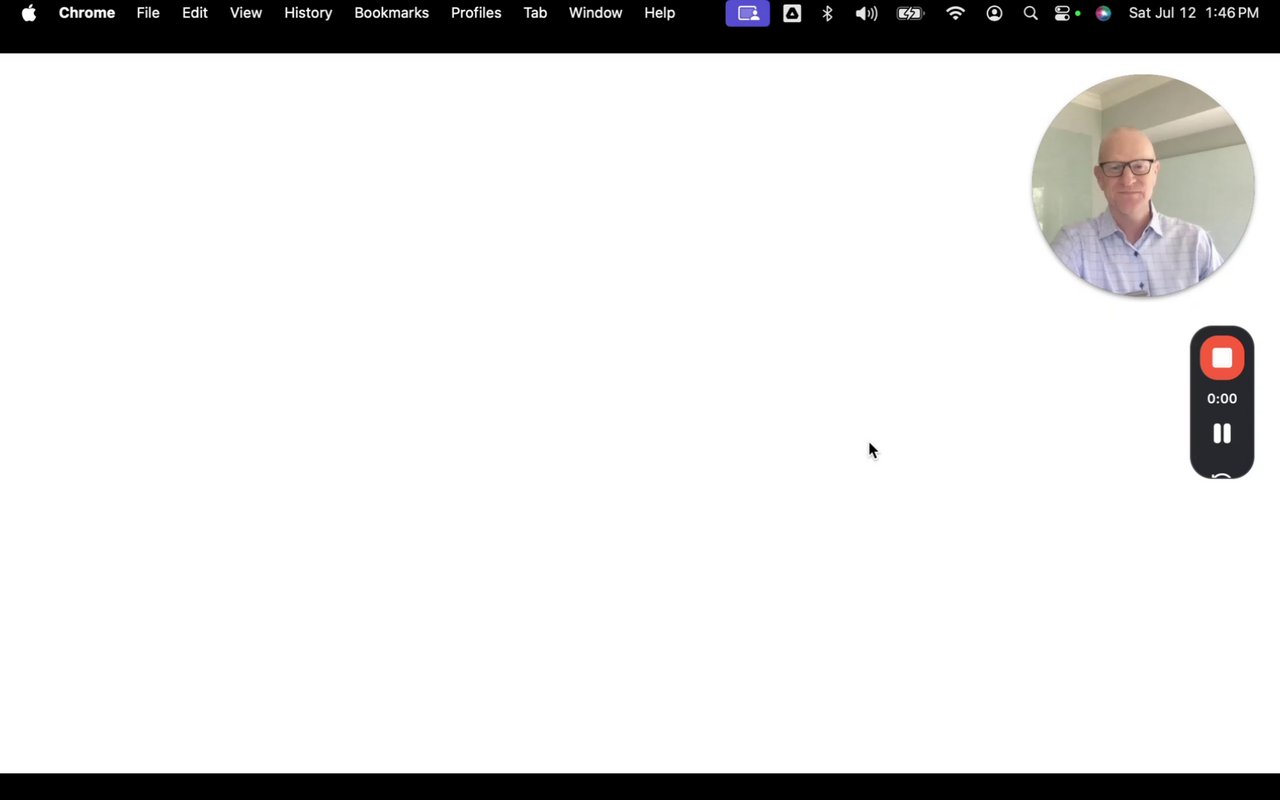
Task: Launch Siri from the menu bar
Action: click(1103, 13)
